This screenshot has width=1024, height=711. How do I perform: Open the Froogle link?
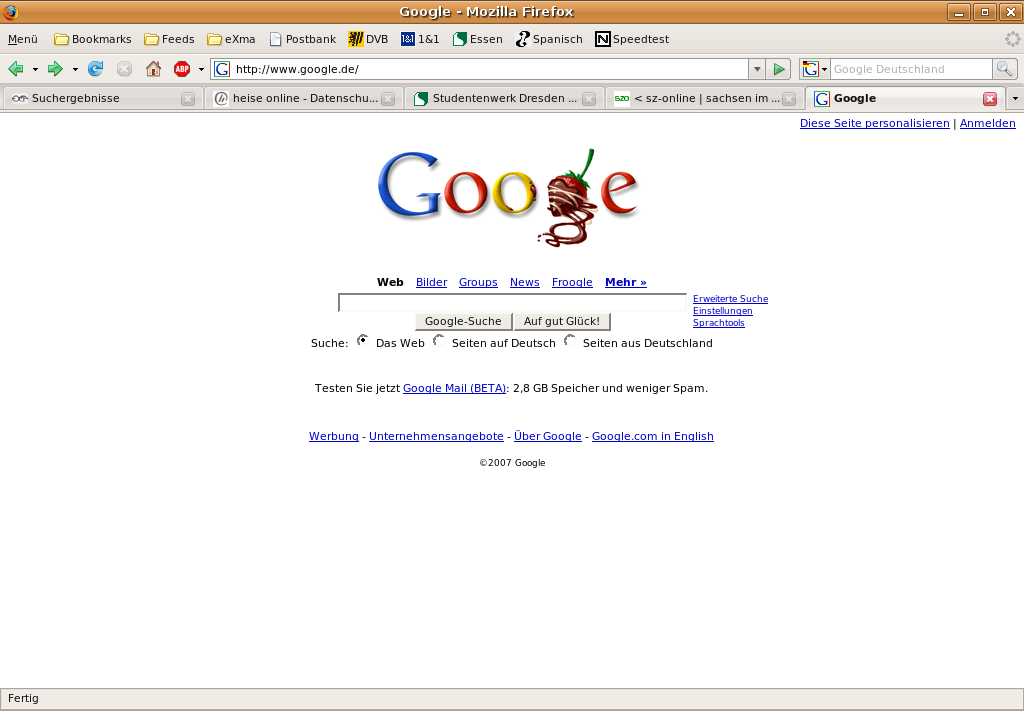[x=572, y=282]
